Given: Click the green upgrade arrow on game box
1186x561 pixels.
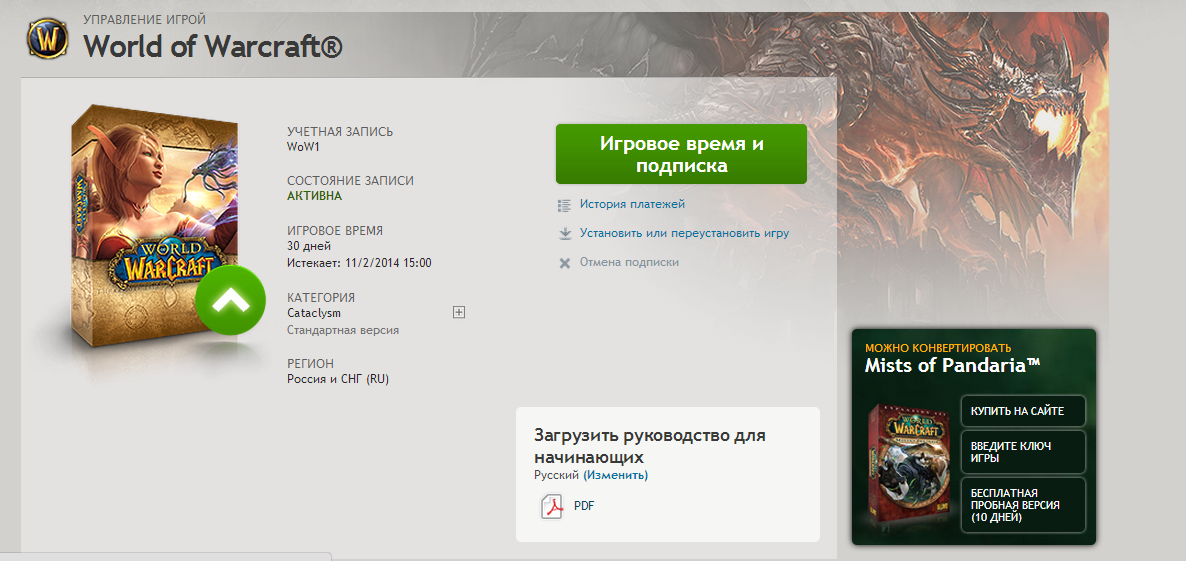Looking at the screenshot, I should click(231, 299).
